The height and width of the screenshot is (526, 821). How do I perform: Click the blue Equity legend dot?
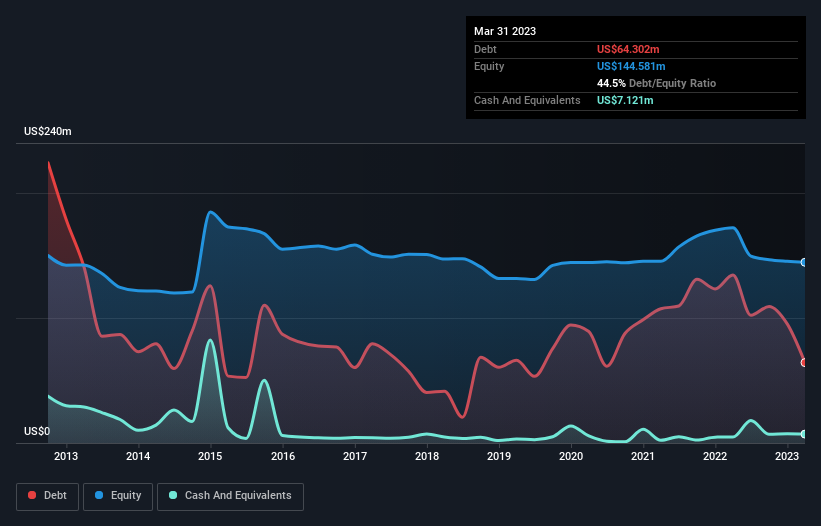[x=99, y=495]
